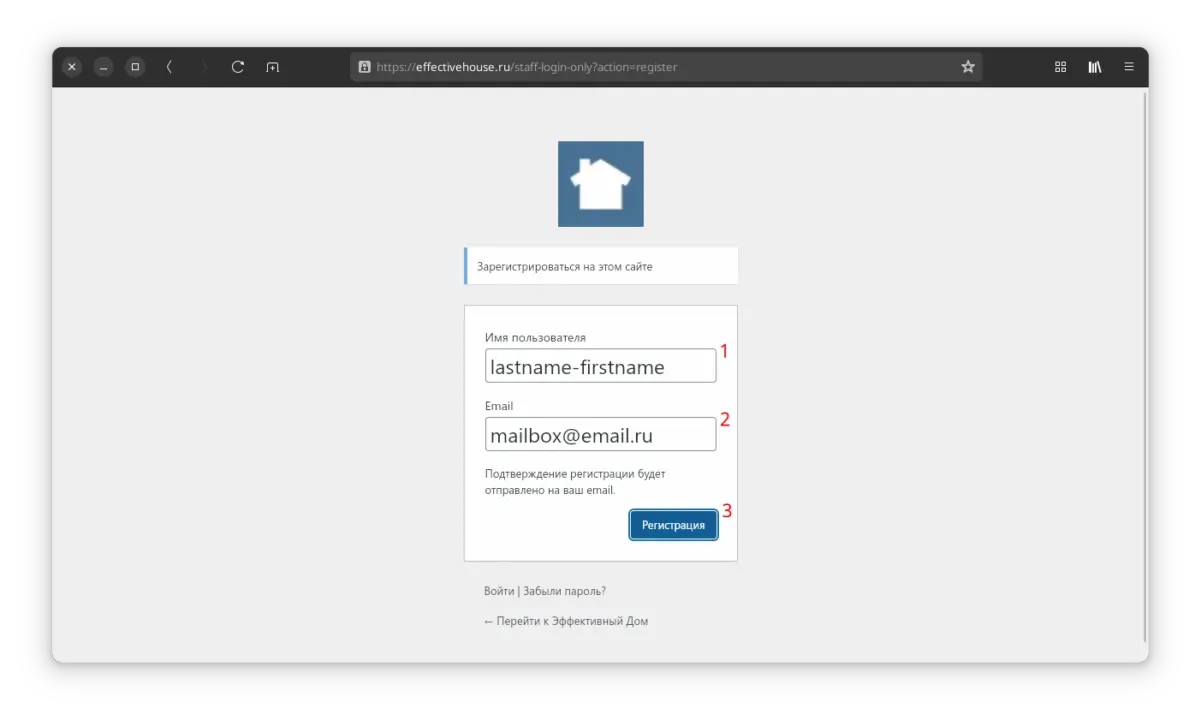Focus the Email input field
Screen dimensions: 1201x720
tap(600, 435)
